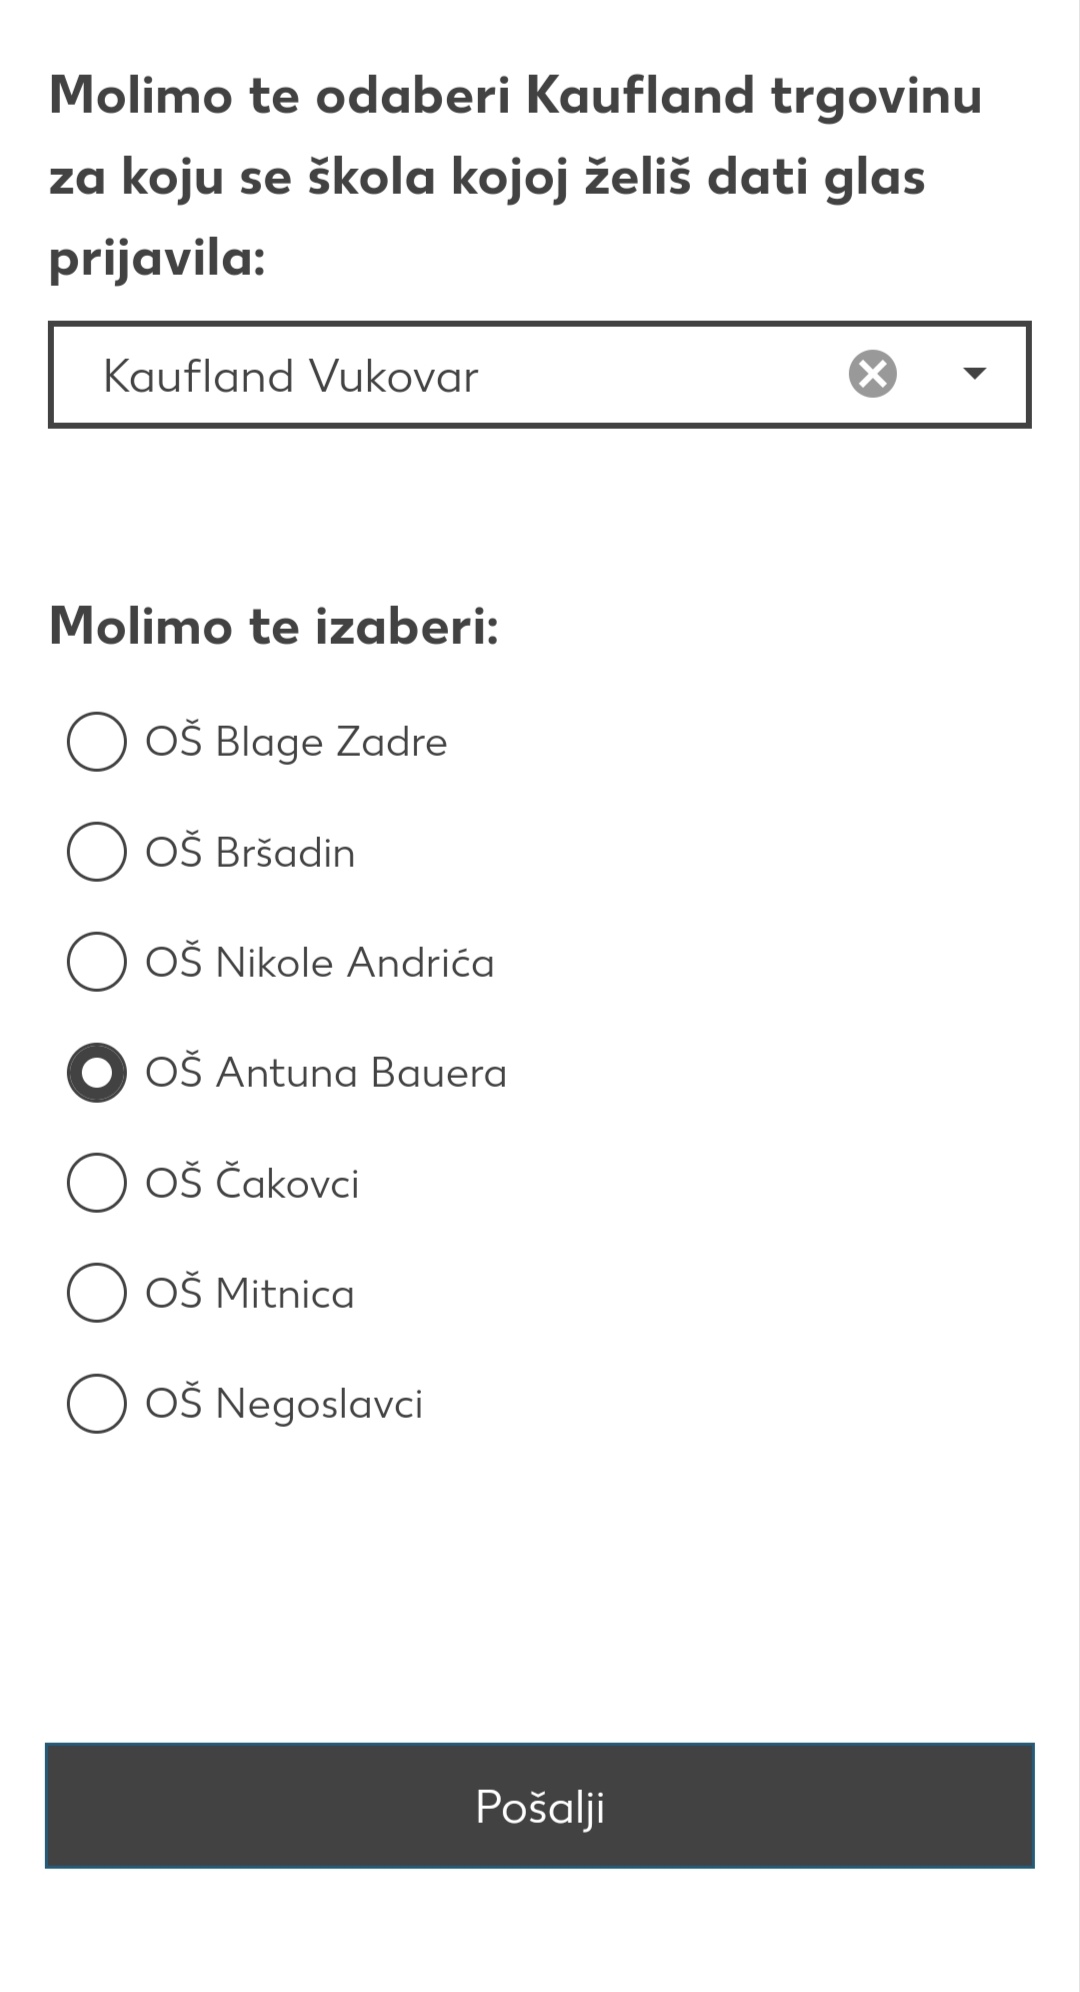Click the OŠ Negoslavci label text

pos(284,1403)
